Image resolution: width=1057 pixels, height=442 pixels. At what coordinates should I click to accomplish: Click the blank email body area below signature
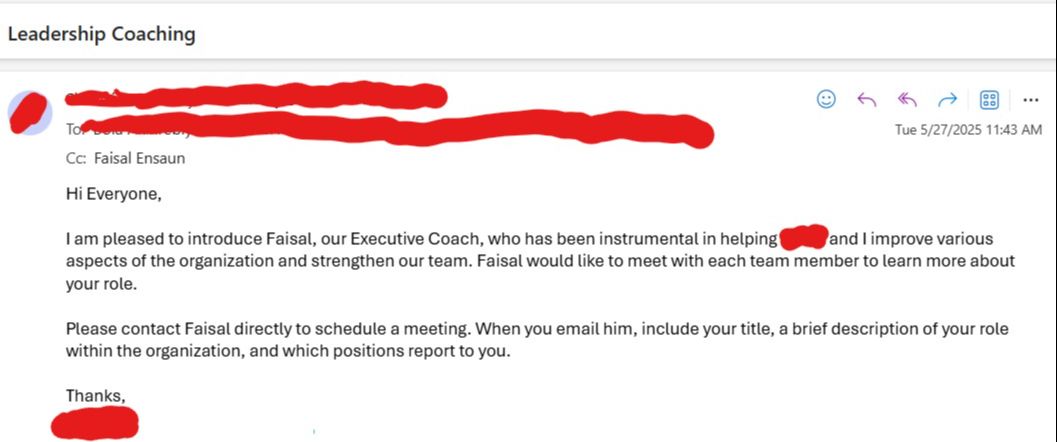click(x=600, y=420)
